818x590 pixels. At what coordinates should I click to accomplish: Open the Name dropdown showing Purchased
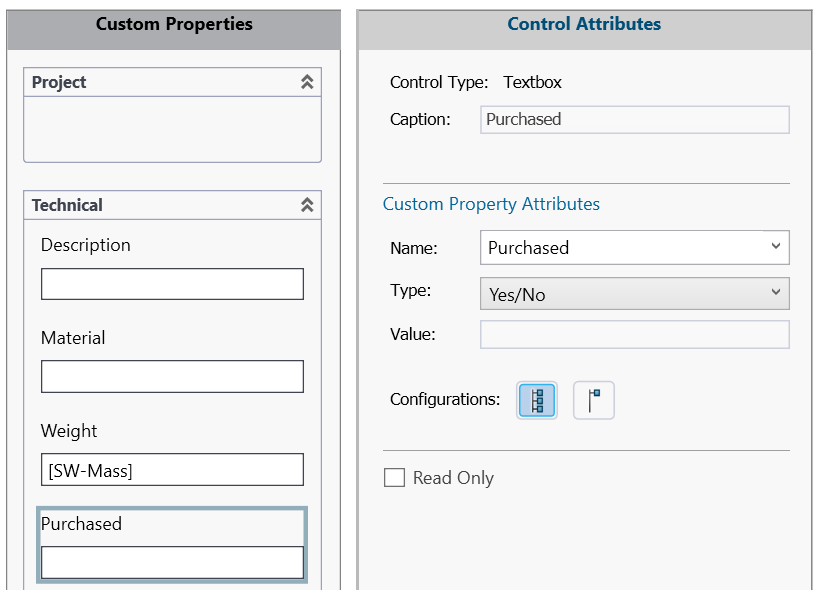pyautogui.click(x=634, y=247)
